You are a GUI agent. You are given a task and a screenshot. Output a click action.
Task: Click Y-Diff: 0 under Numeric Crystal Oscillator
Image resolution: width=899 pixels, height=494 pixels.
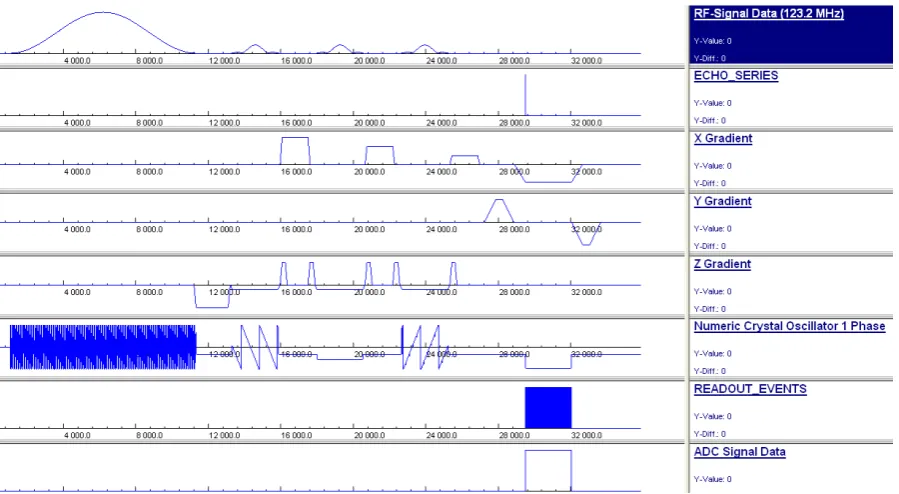pos(710,371)
